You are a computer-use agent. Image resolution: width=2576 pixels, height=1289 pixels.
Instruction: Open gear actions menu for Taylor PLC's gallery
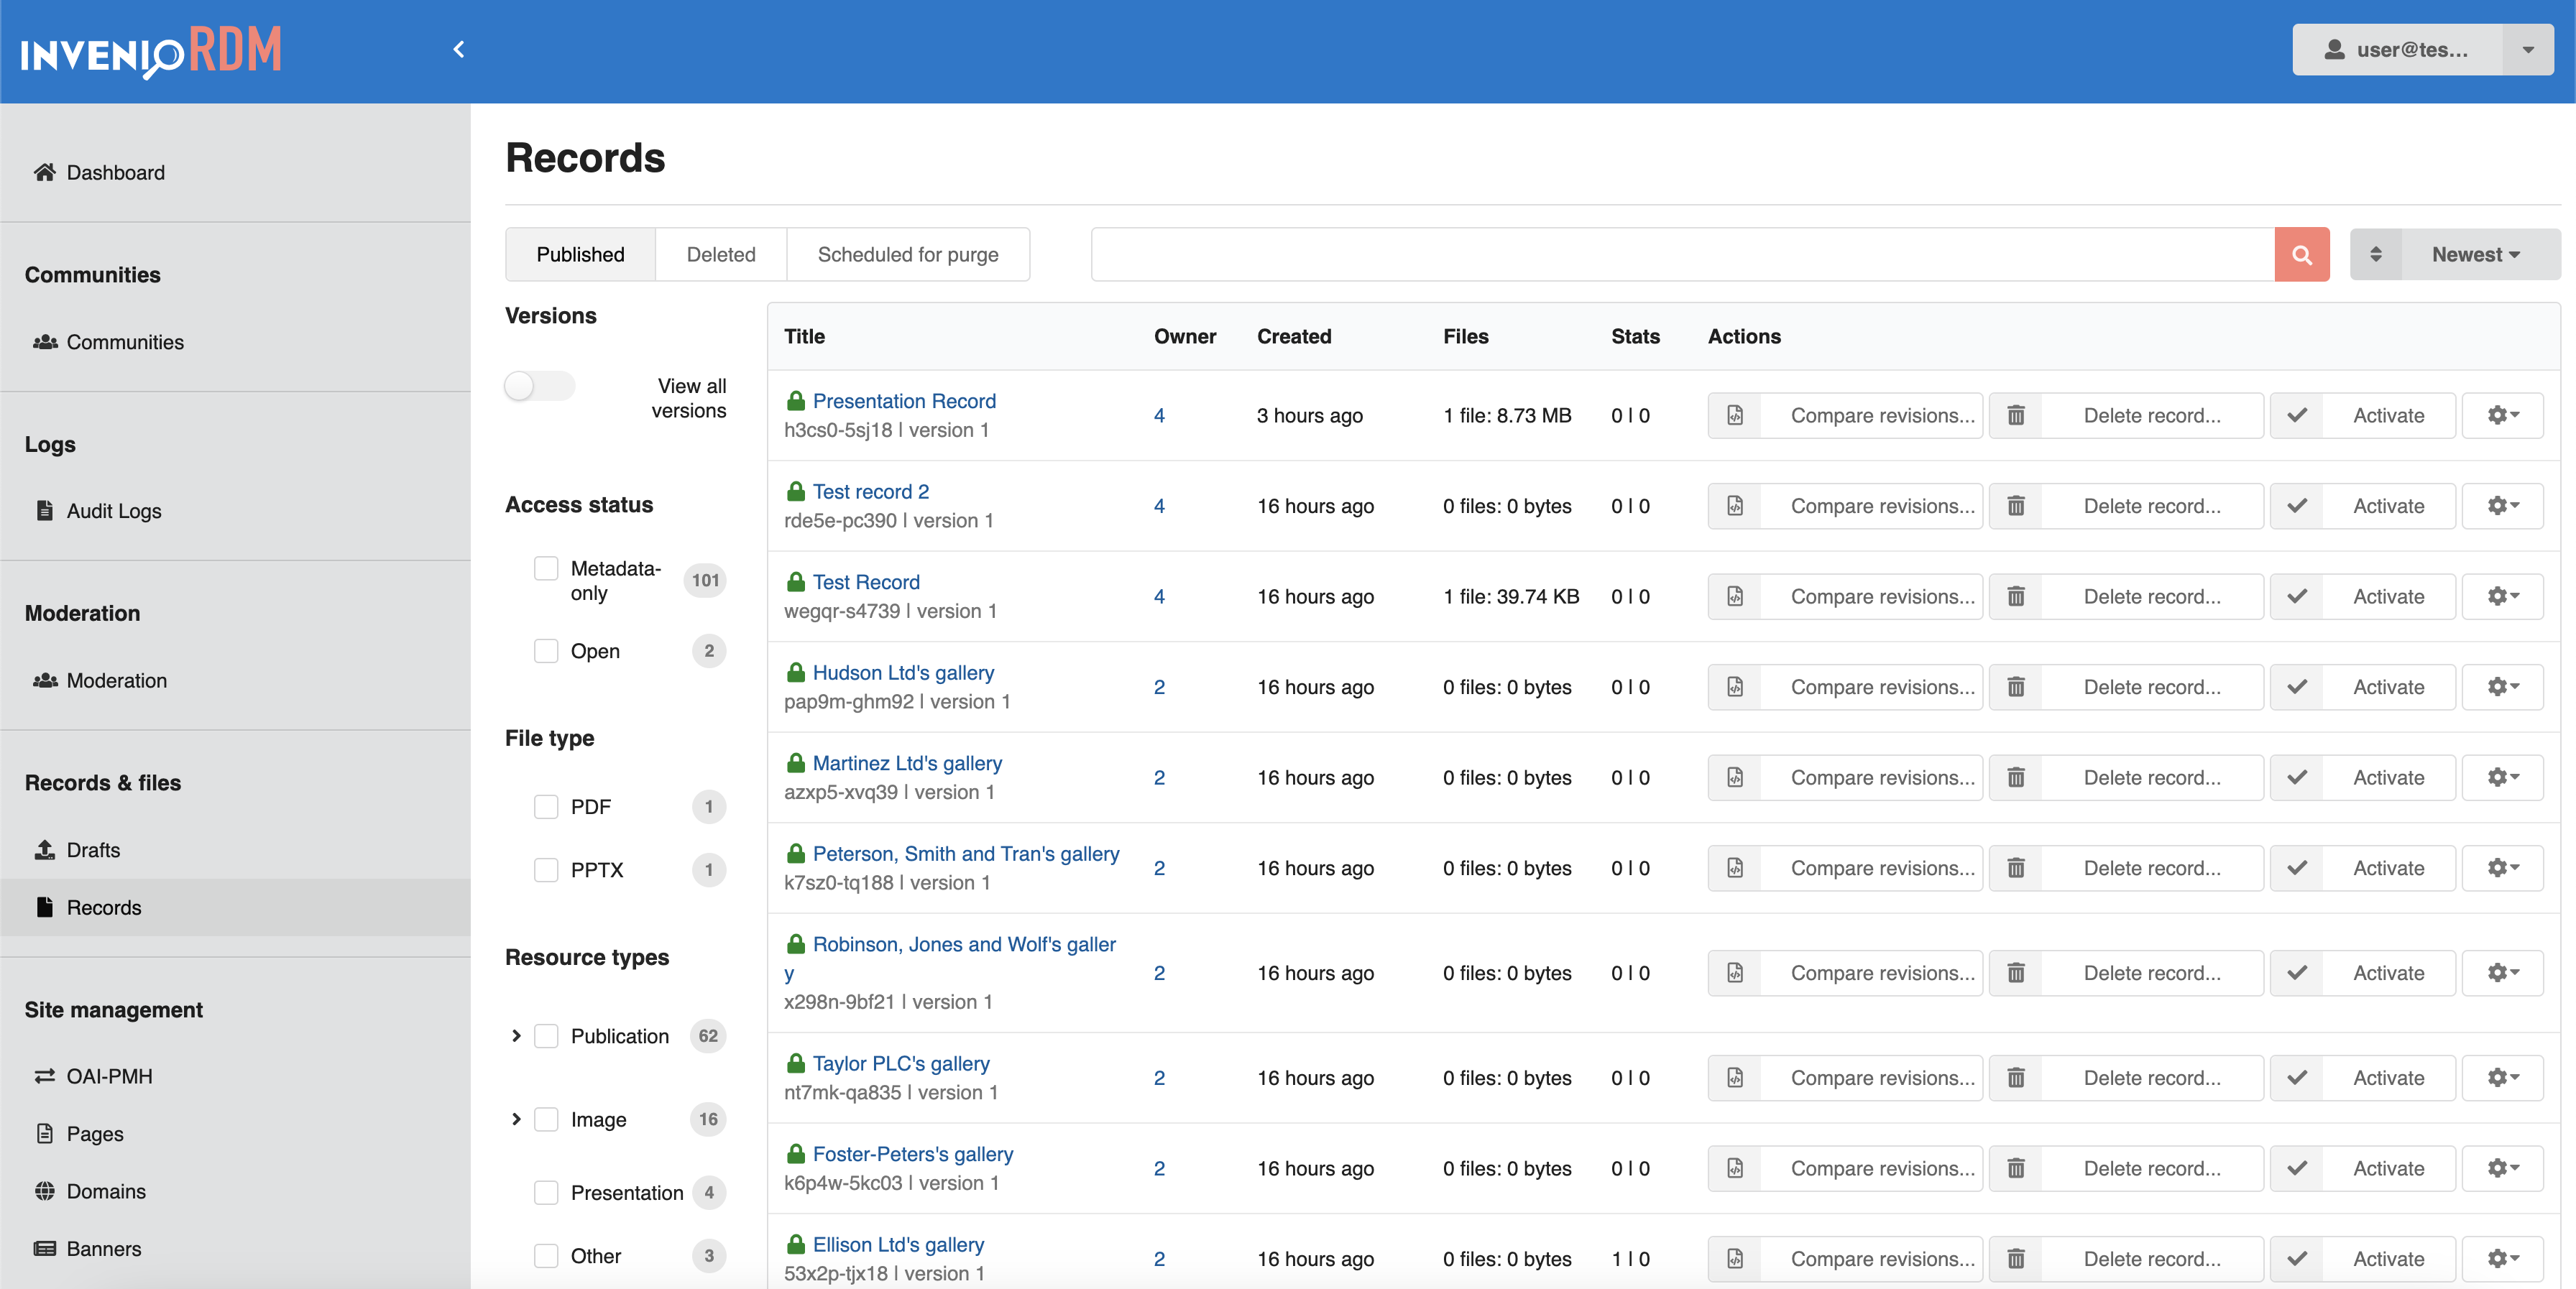[2502, 1078]
